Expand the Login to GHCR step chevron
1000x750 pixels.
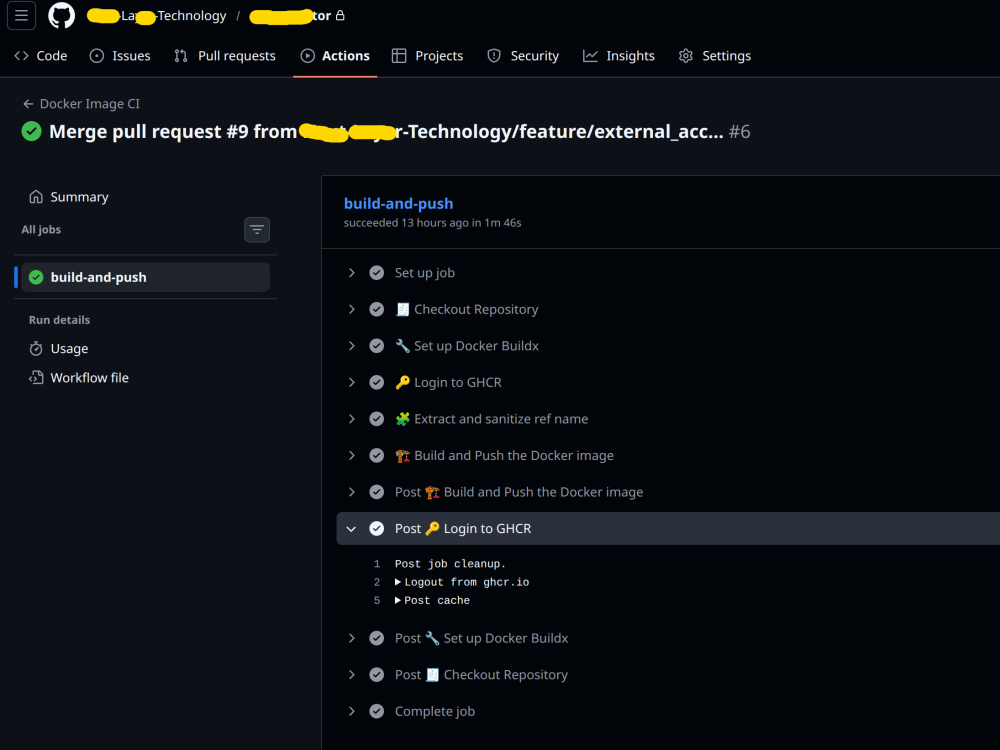(x=351, y=383)
